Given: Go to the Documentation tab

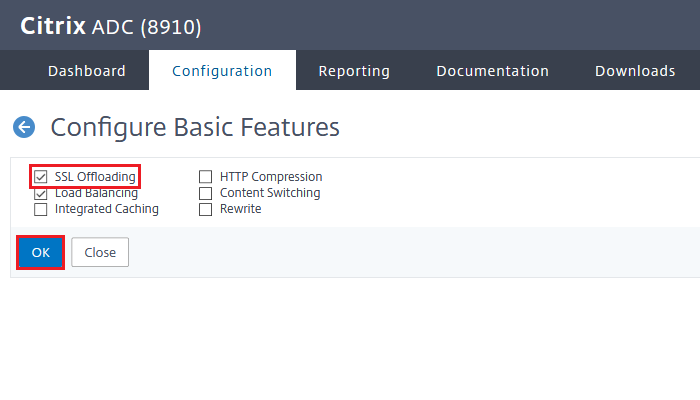Looking at the screenshot, I should [x=492, y=71].
